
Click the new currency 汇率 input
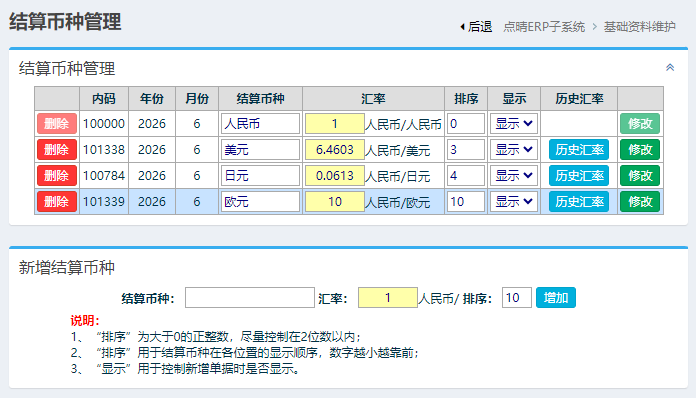tap(388, 298)
